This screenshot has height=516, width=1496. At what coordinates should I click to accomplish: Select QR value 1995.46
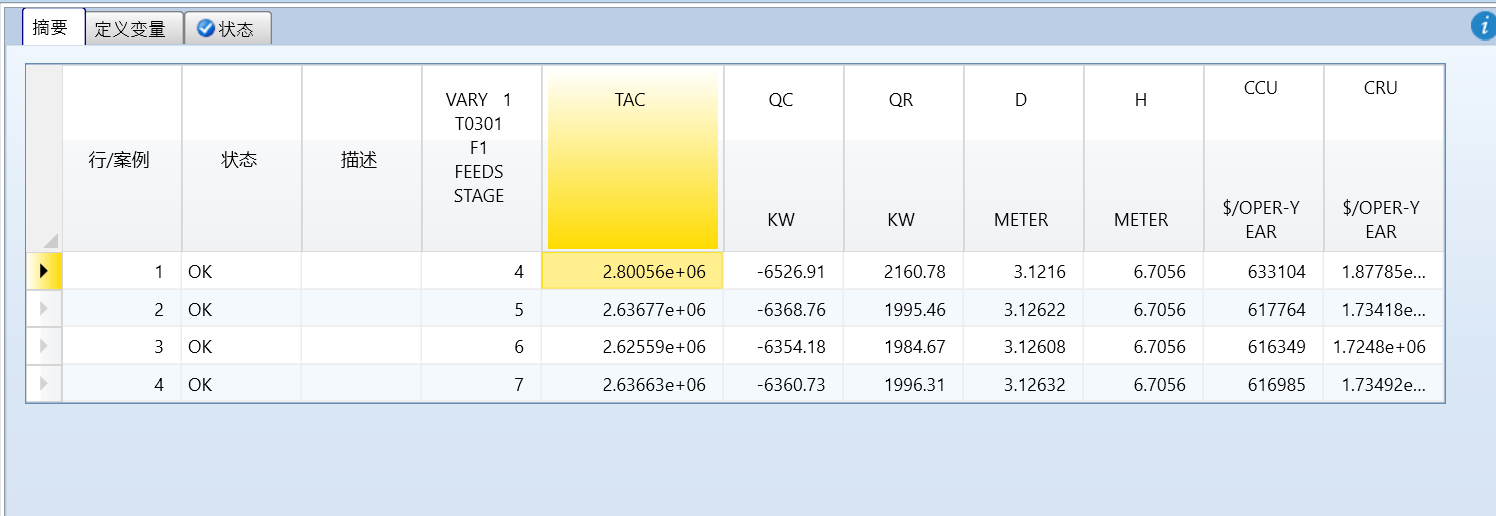(x=903, y=309)
